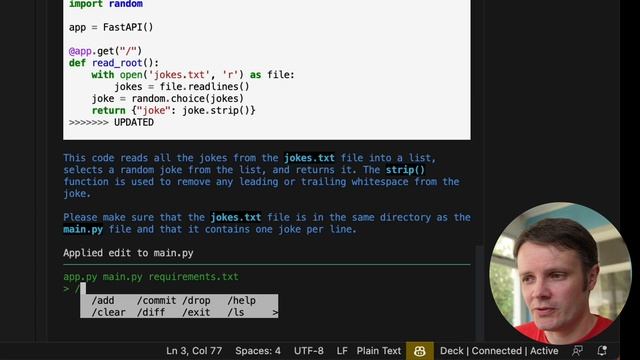
Task: Choose /ls from command suggestions
Action: pyautogui.click(x=236, y=312)
